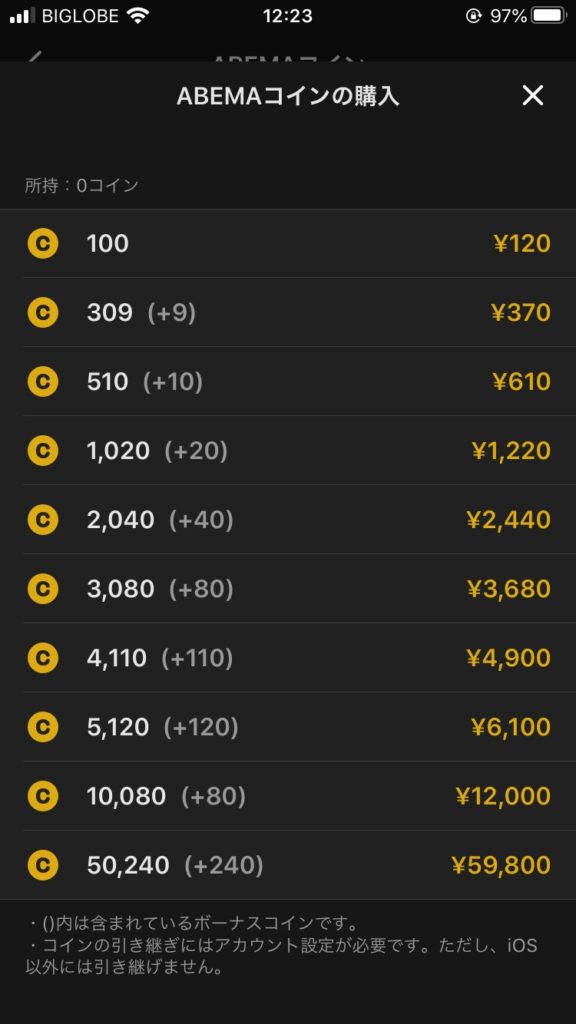Select the ¥610 price option

(288, 382)
